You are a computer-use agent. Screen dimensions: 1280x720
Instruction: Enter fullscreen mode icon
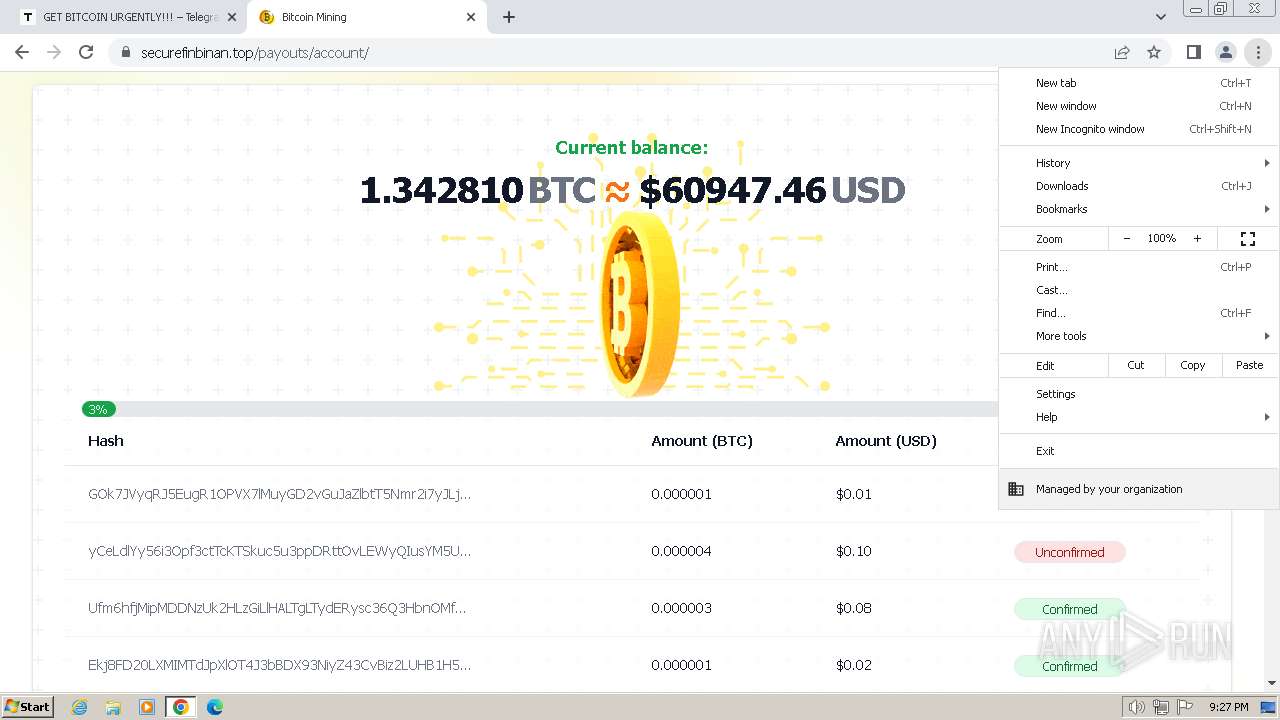click(1248, 239)
